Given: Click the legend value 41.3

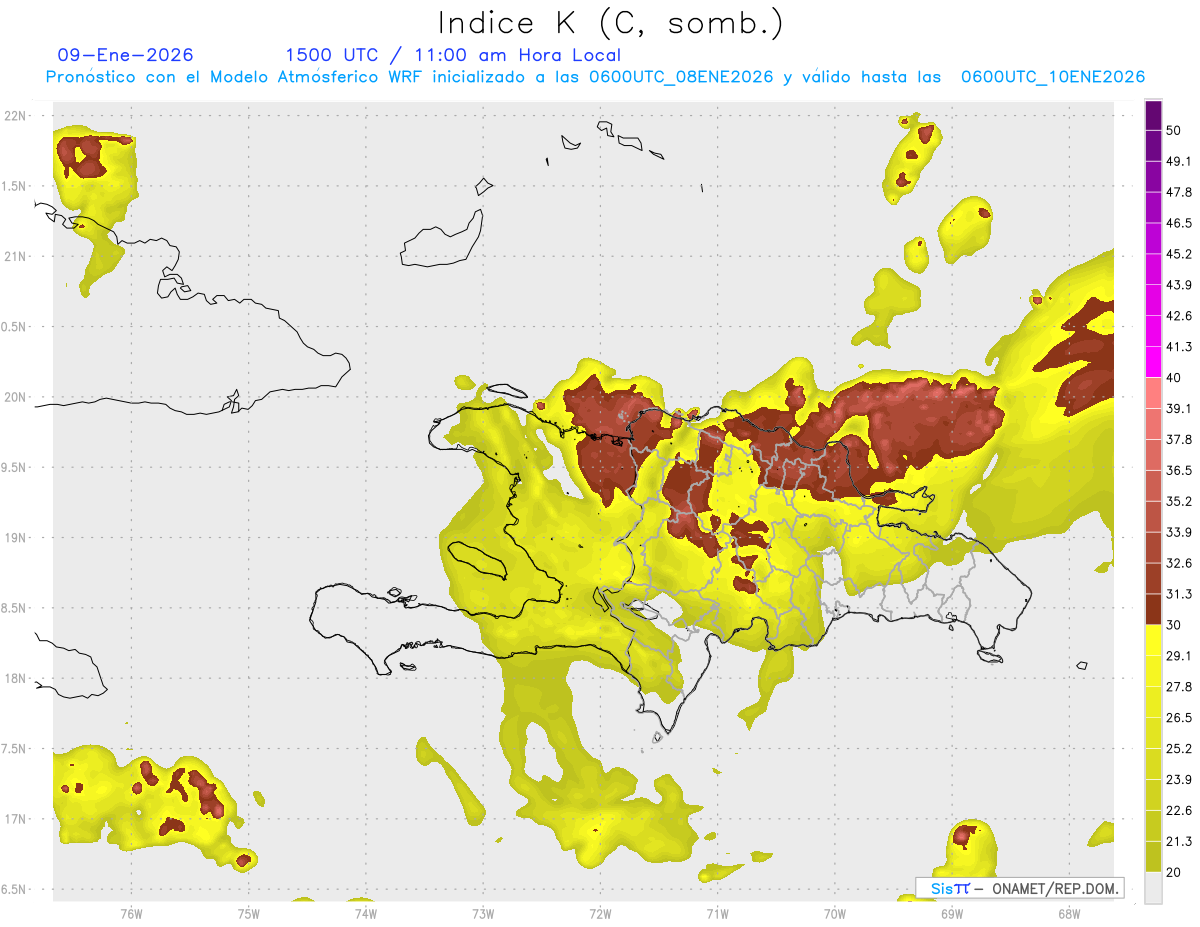Looking at the screenshot, I should [1179, 347].
